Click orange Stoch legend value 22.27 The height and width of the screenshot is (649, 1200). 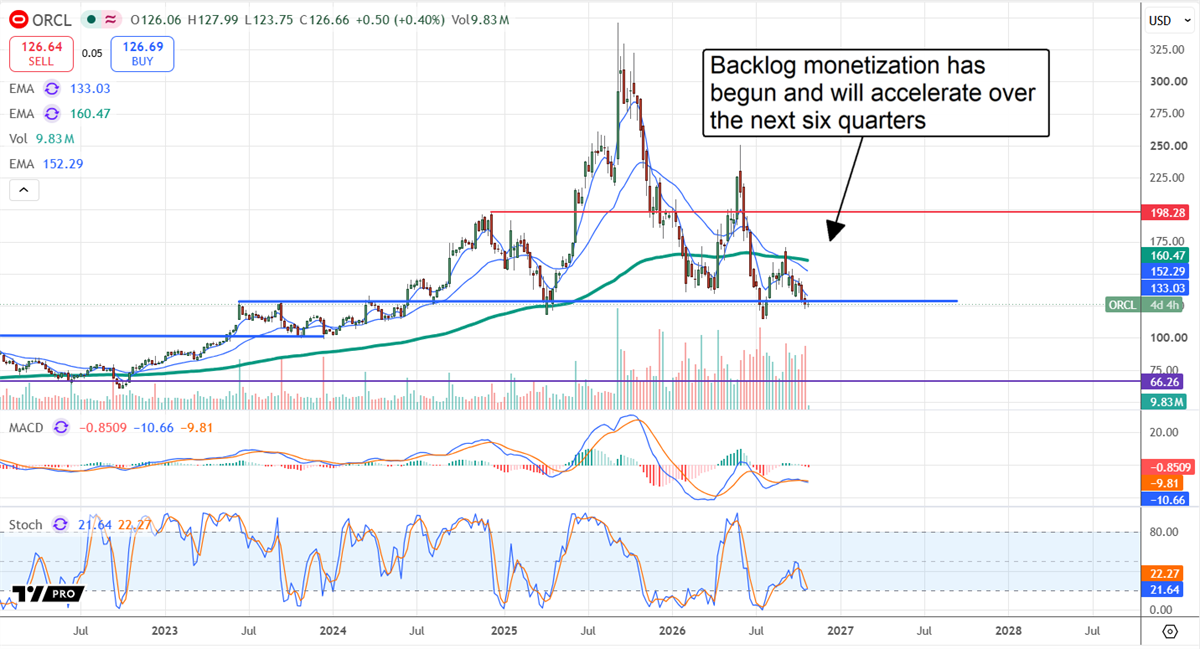point(133,524)
